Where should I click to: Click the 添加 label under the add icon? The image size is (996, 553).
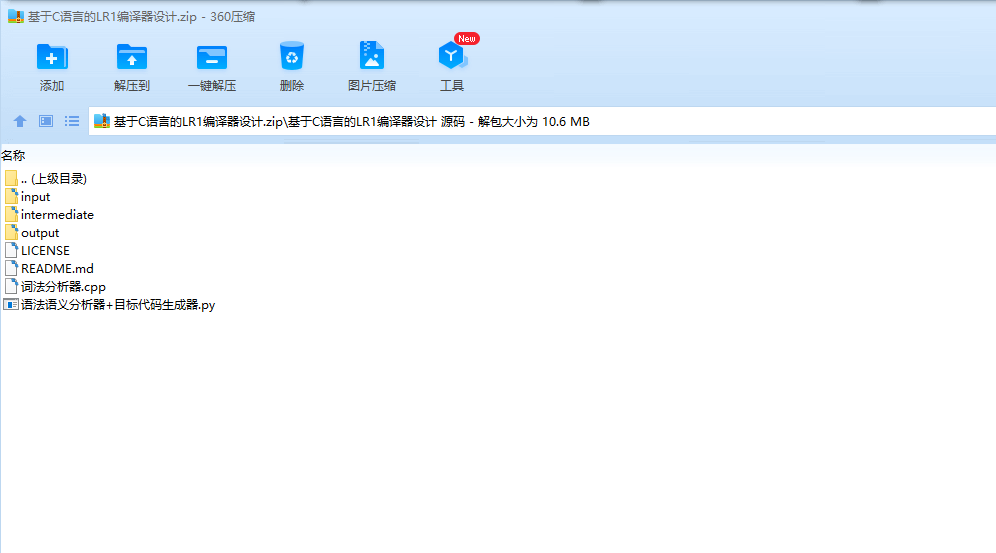[x=52, y=86]
